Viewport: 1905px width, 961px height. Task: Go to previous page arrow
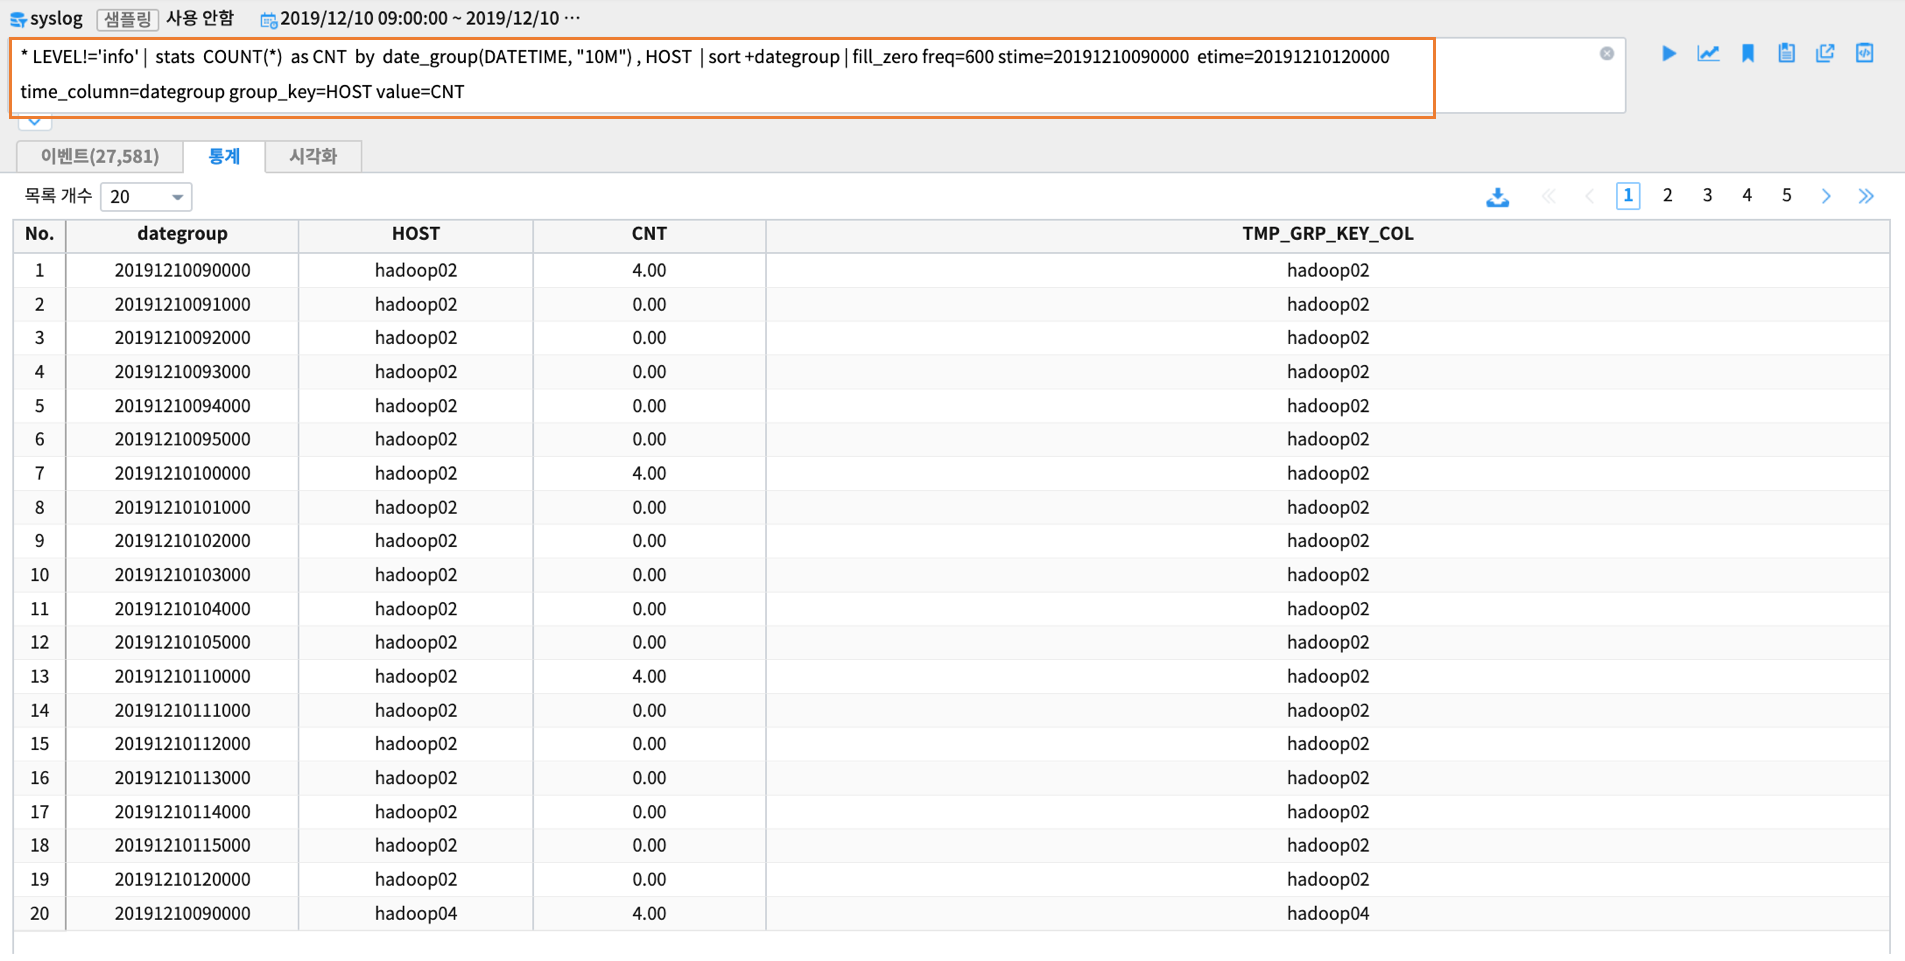(1589, 196)
